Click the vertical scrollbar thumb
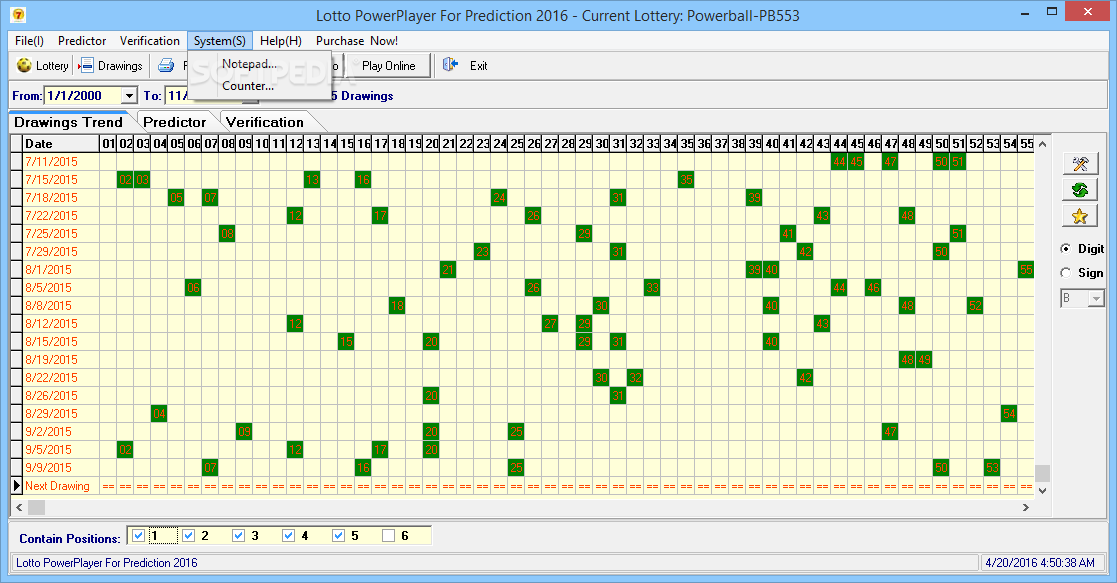Screen dimensions: 1117x583 (1042, 473)
